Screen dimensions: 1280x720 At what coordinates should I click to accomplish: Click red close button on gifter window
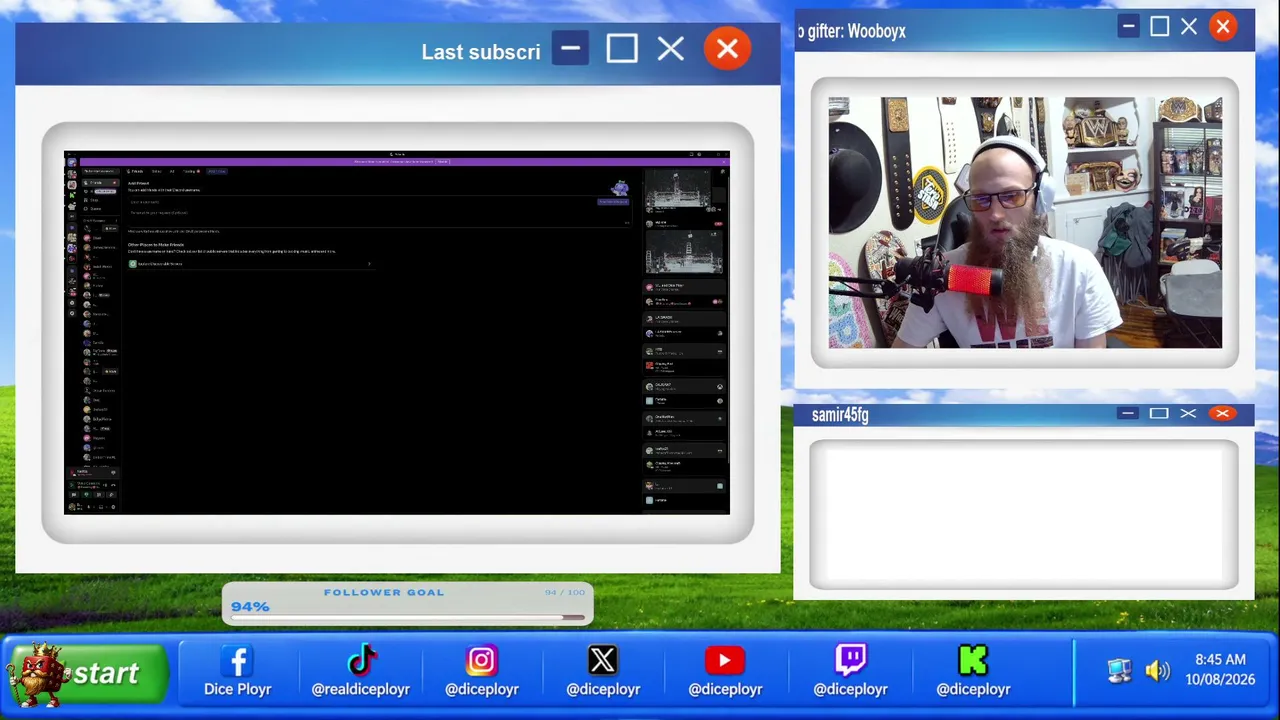pos(1223,27)
